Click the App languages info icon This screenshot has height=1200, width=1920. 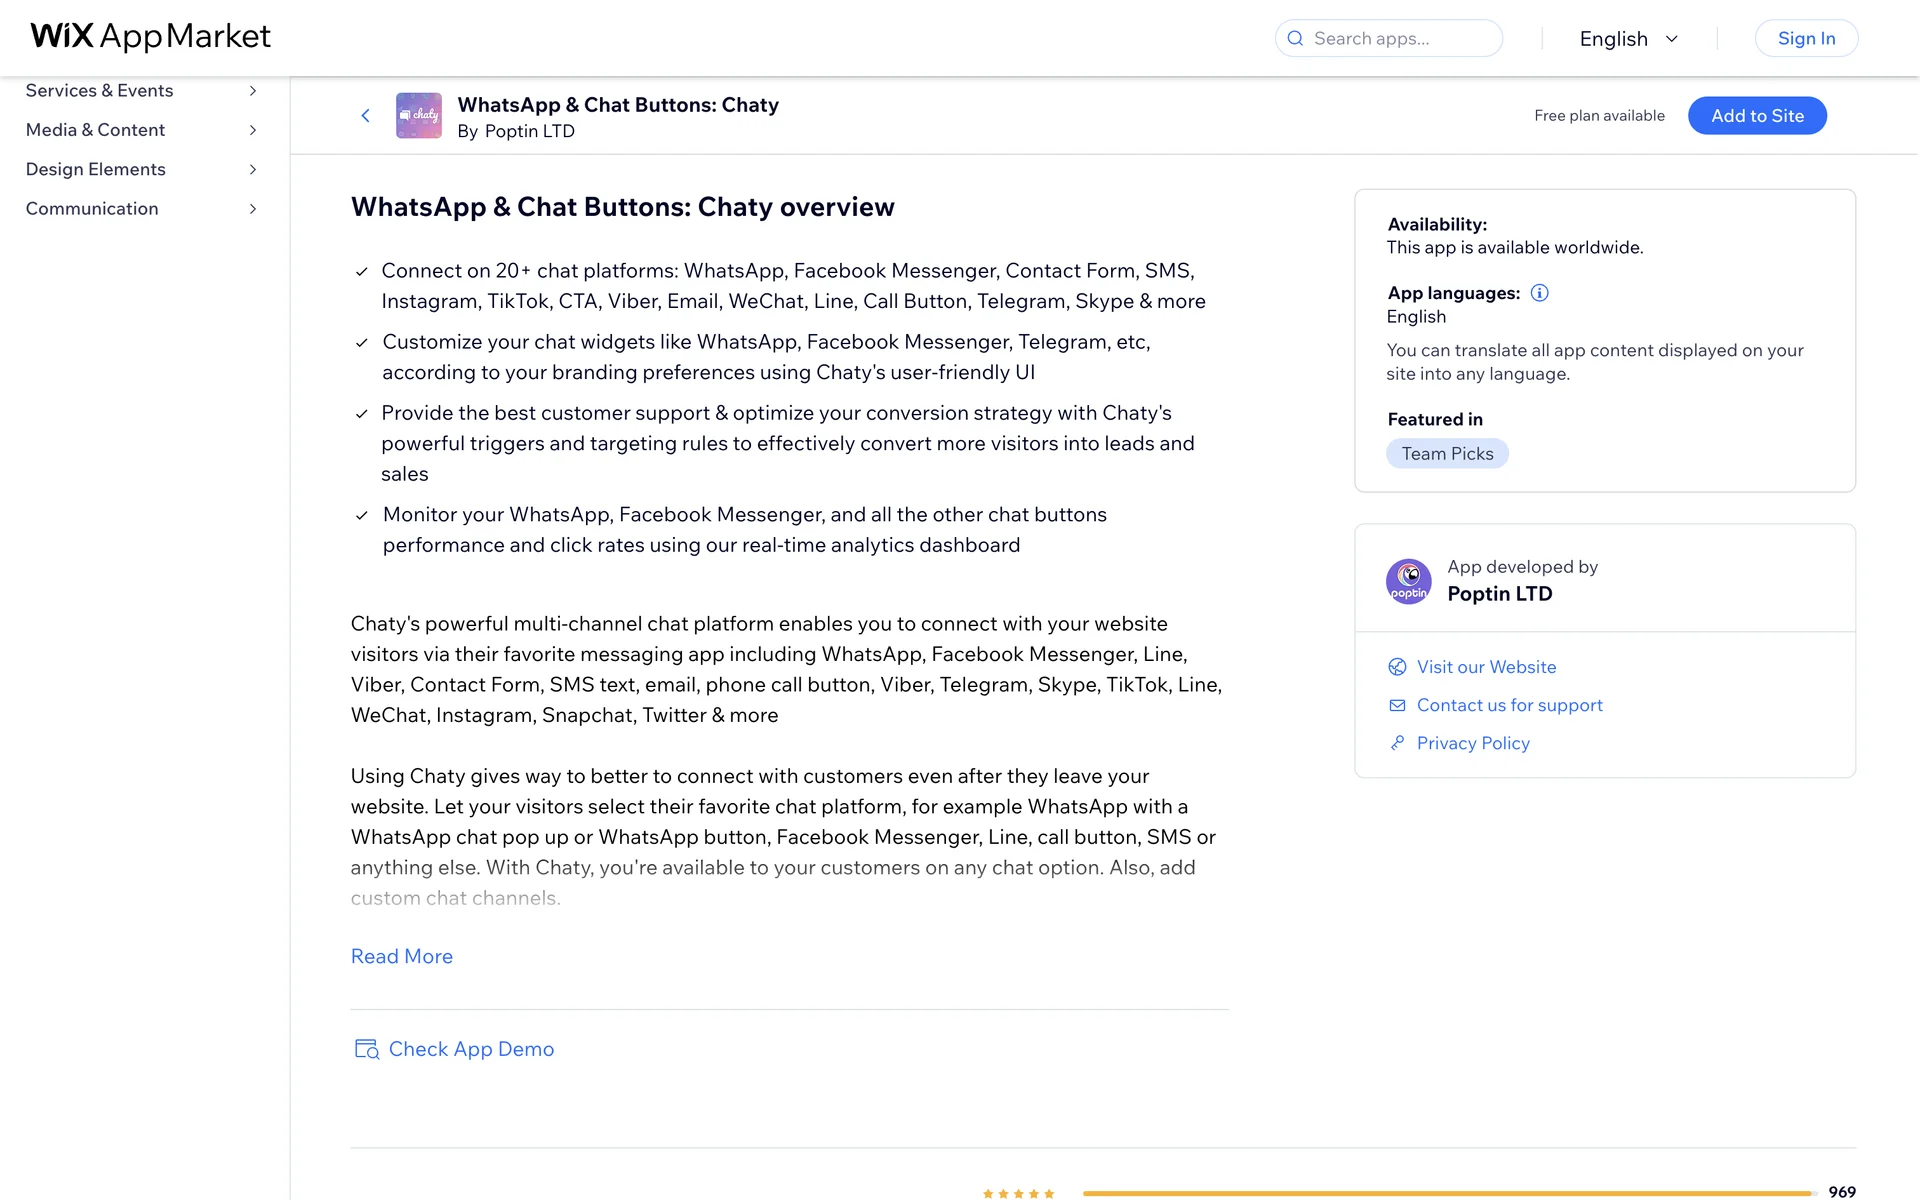pos(1539,293)
